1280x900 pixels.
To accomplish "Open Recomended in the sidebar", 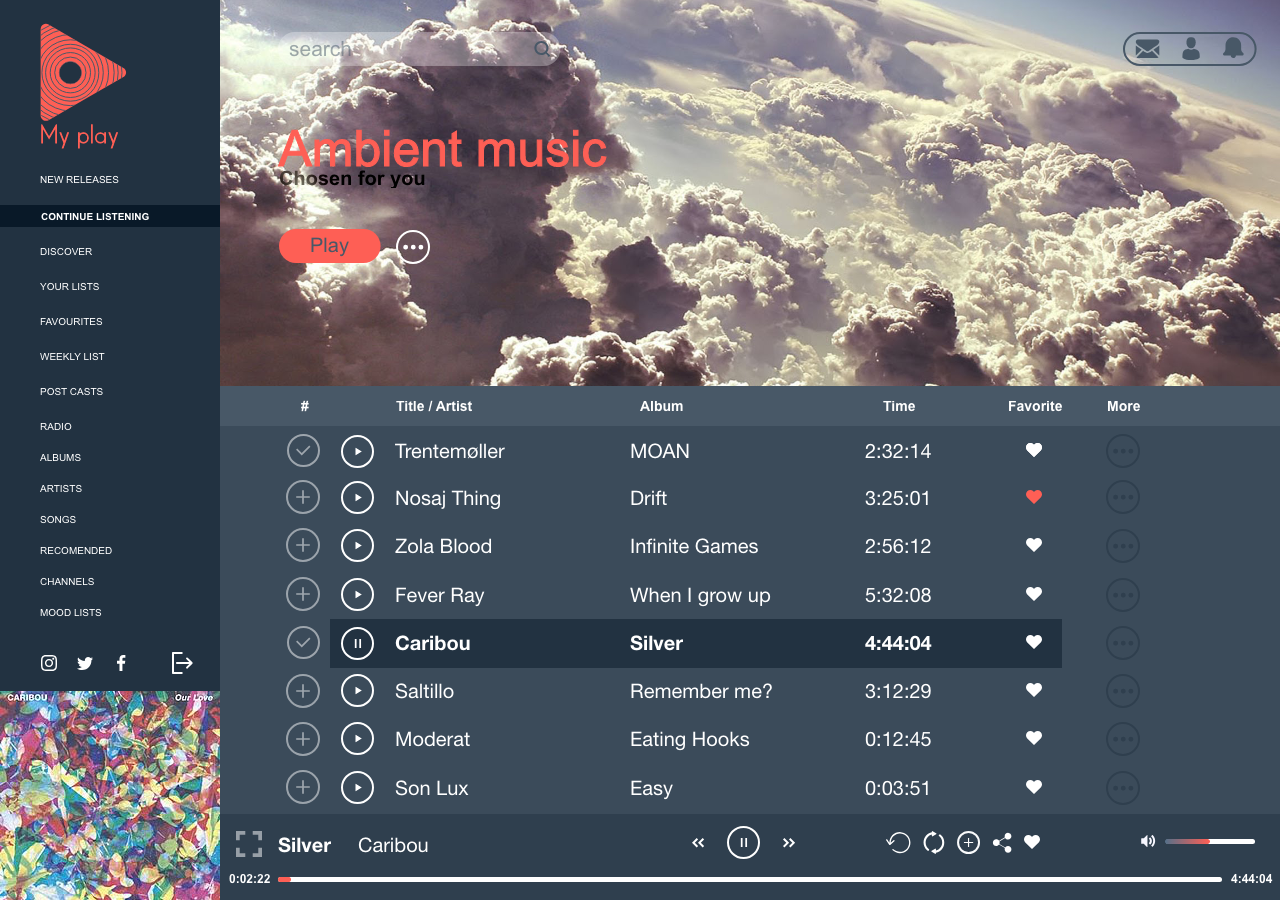I will (76, 551).
